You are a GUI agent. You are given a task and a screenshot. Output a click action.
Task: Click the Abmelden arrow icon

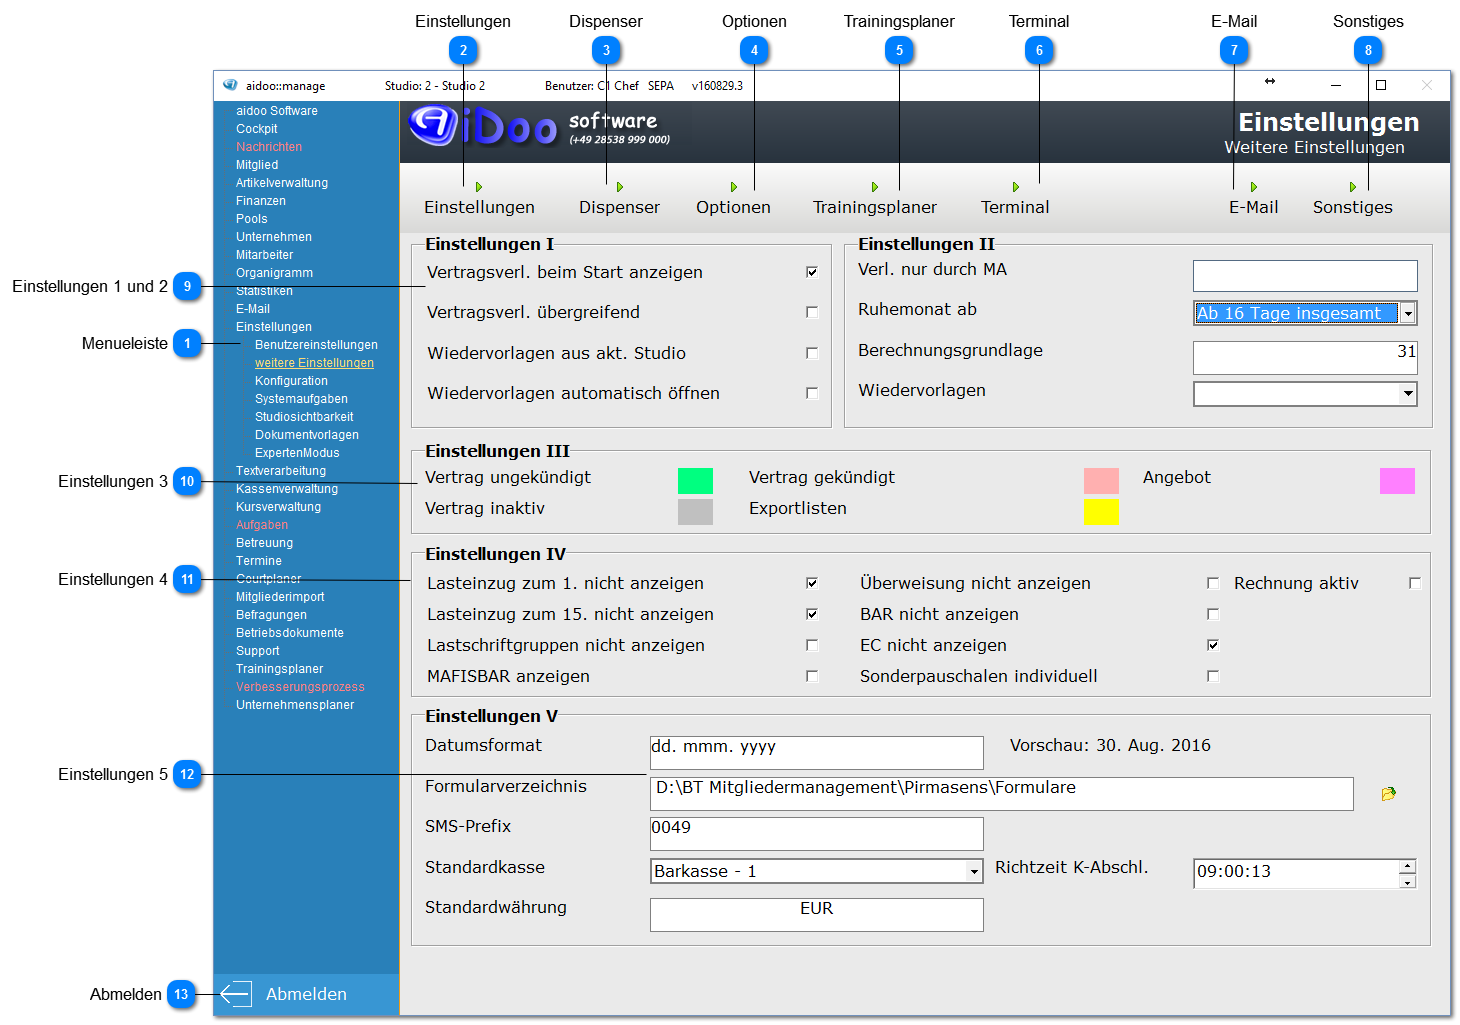click(235, 994)
